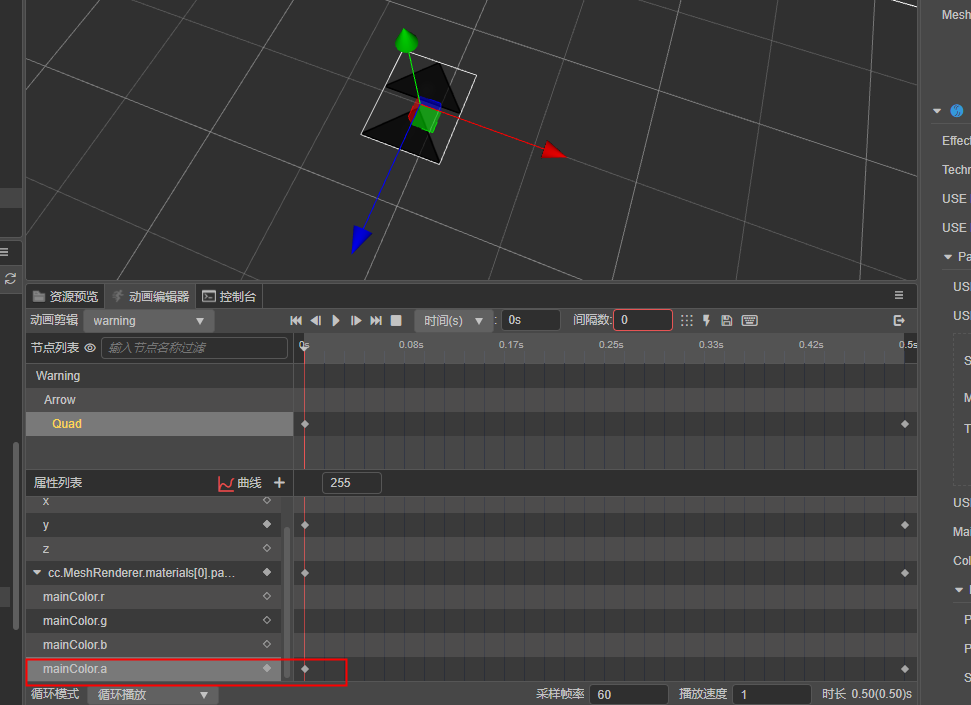This screenshot has width=971, height=705.
Task: Collapse the material section in inspector
Action: (937, 111)
